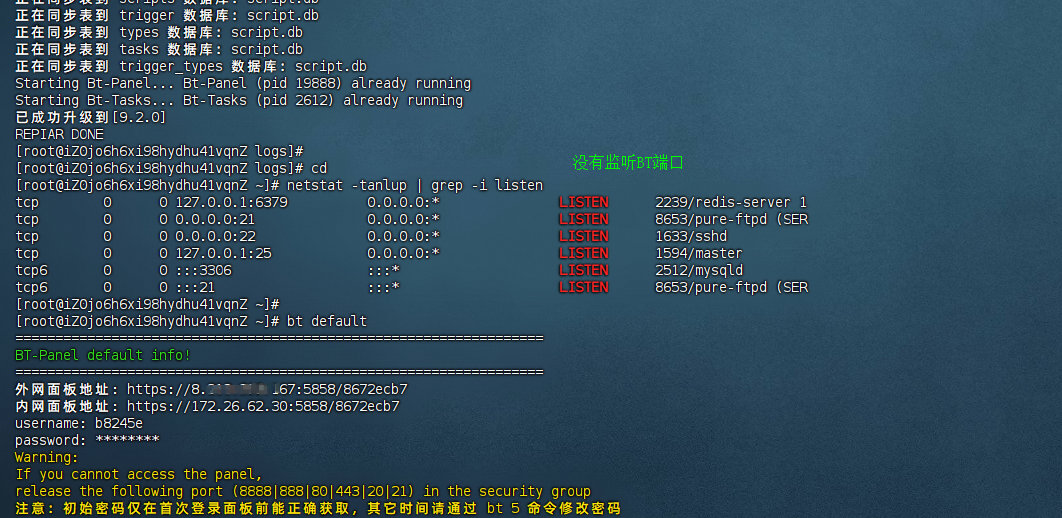Click the 'bt 5' password reminder note
This screenshot has height=518, width=1062.
tap(318, 508)
